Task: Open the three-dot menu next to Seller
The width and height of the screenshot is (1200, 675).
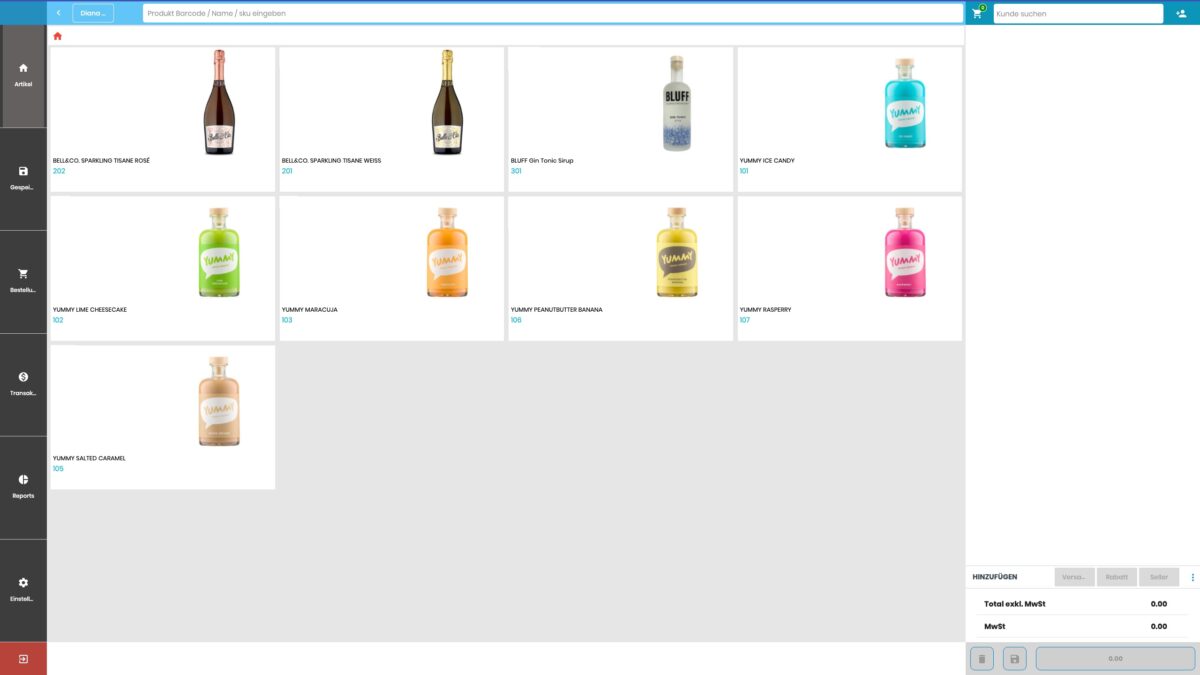Action: point(1192,576)
